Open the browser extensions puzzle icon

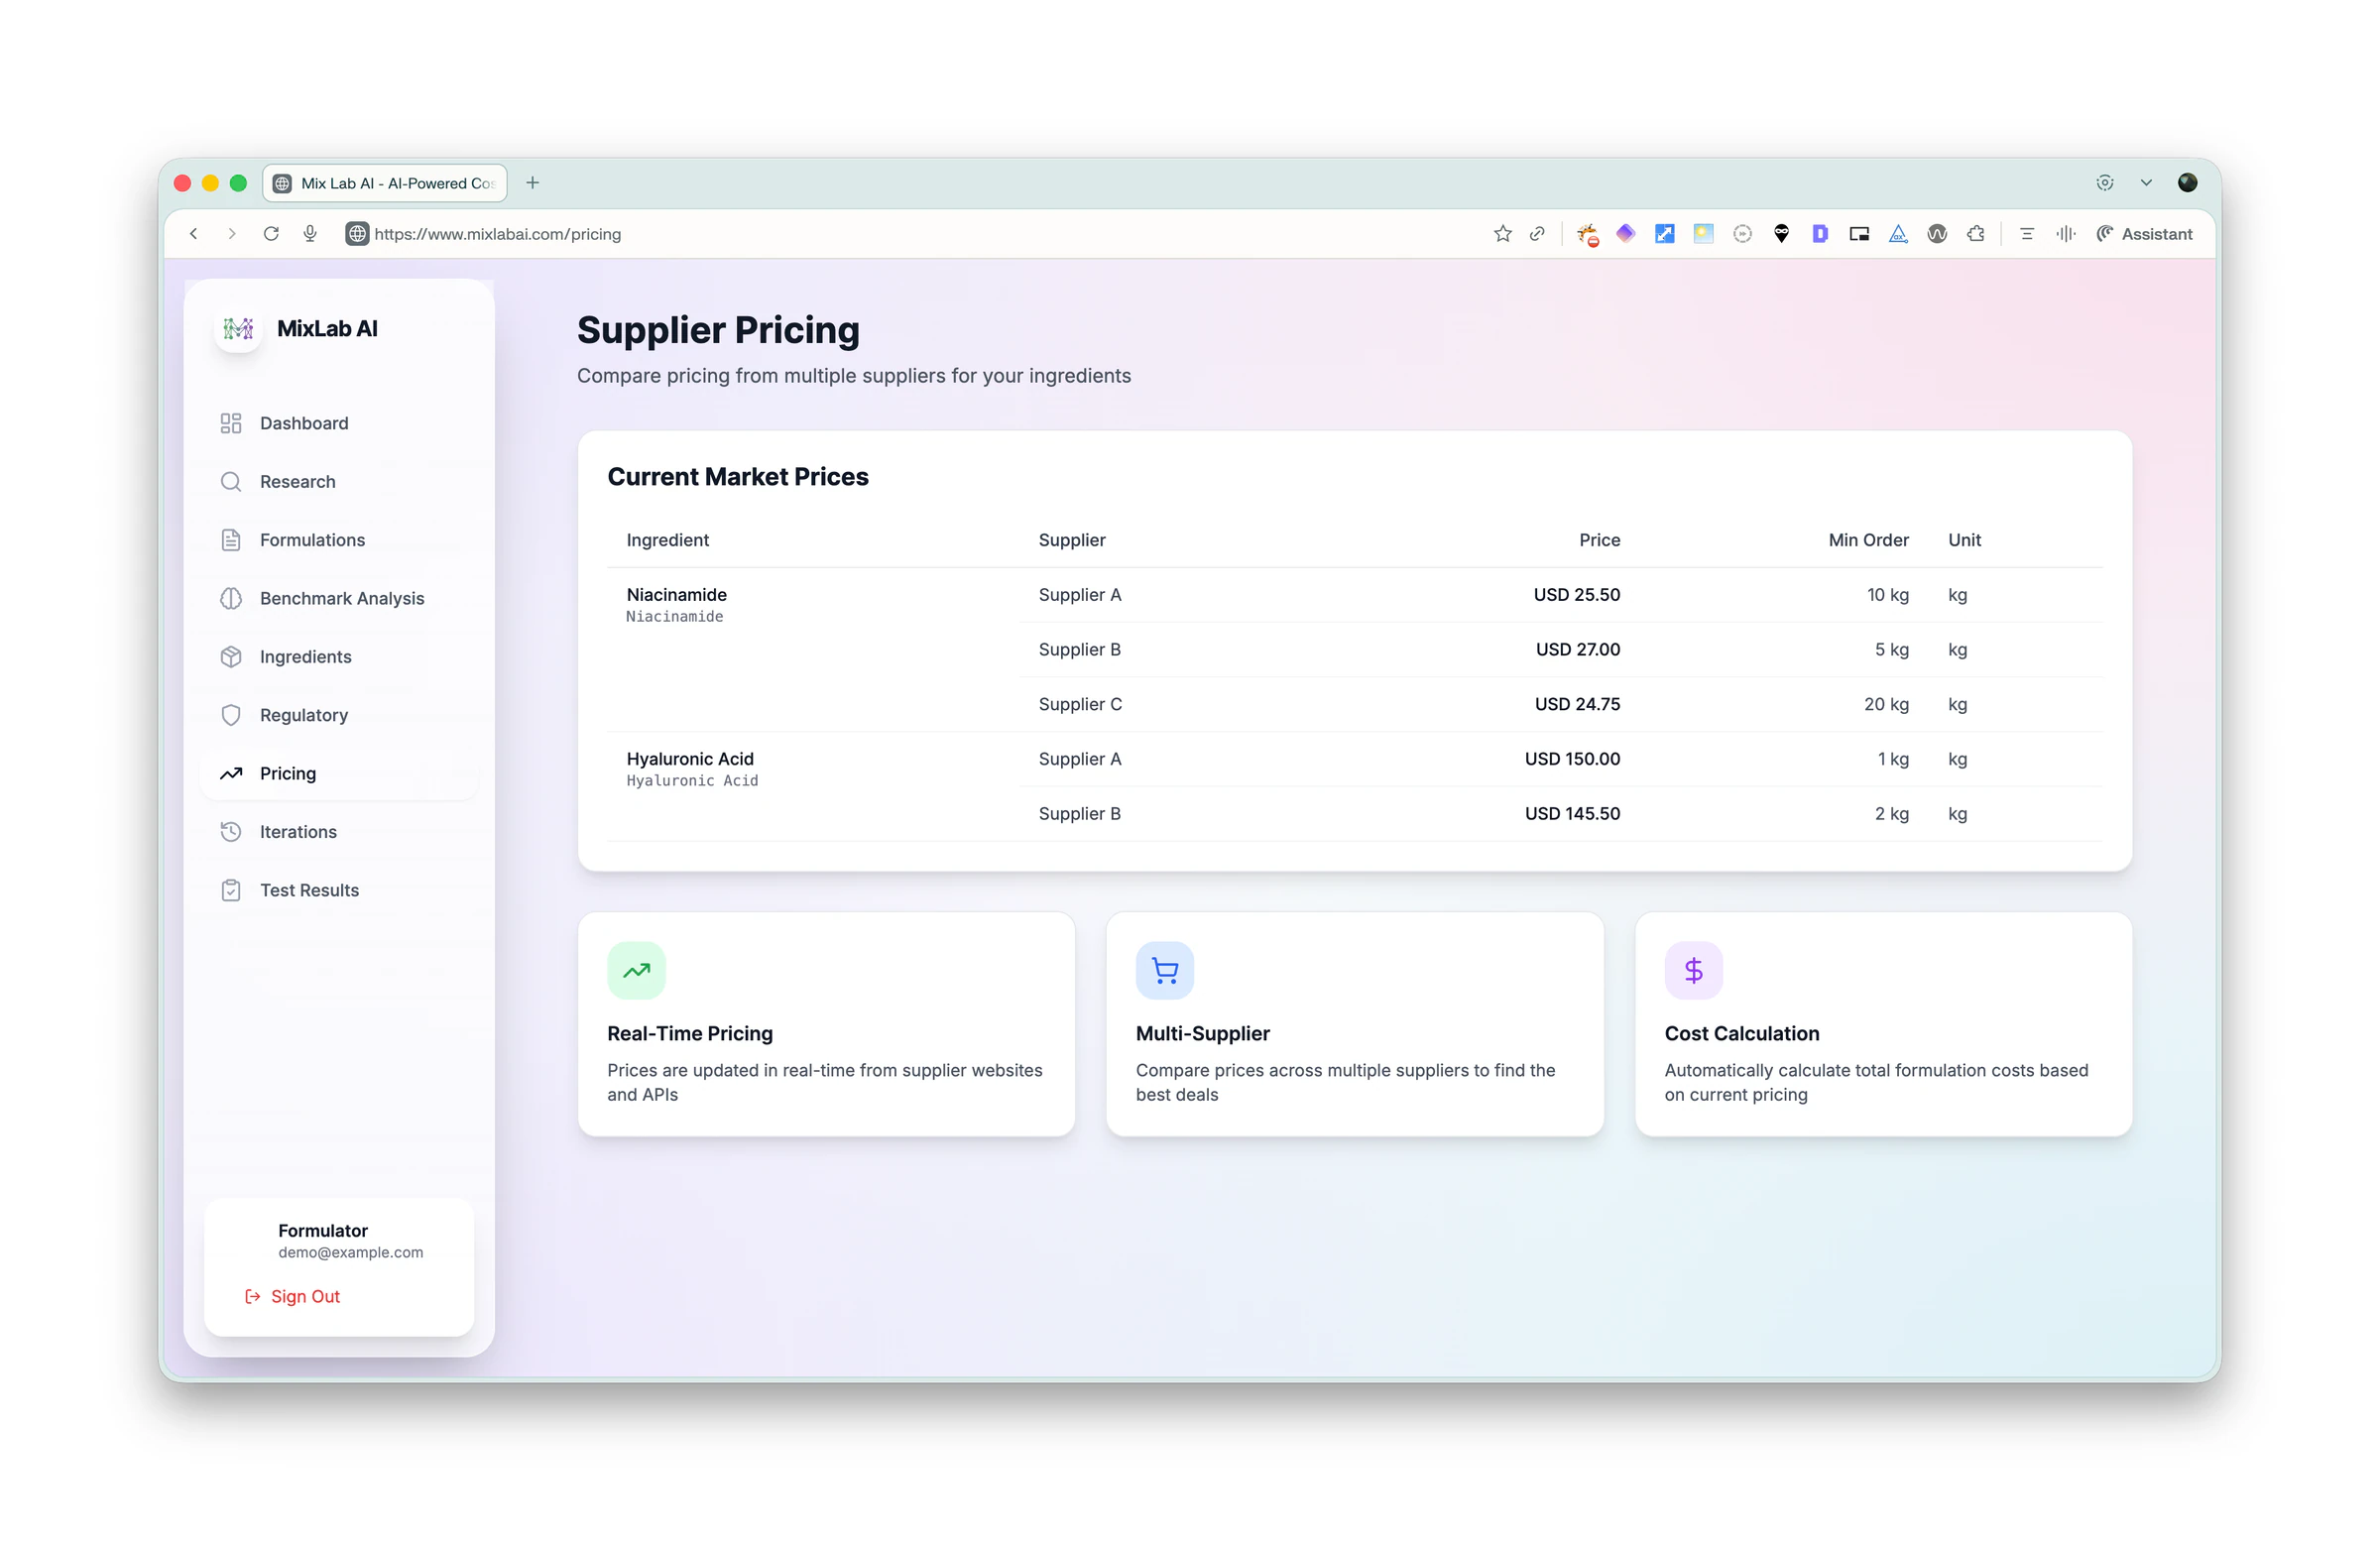click(1975, 234)
